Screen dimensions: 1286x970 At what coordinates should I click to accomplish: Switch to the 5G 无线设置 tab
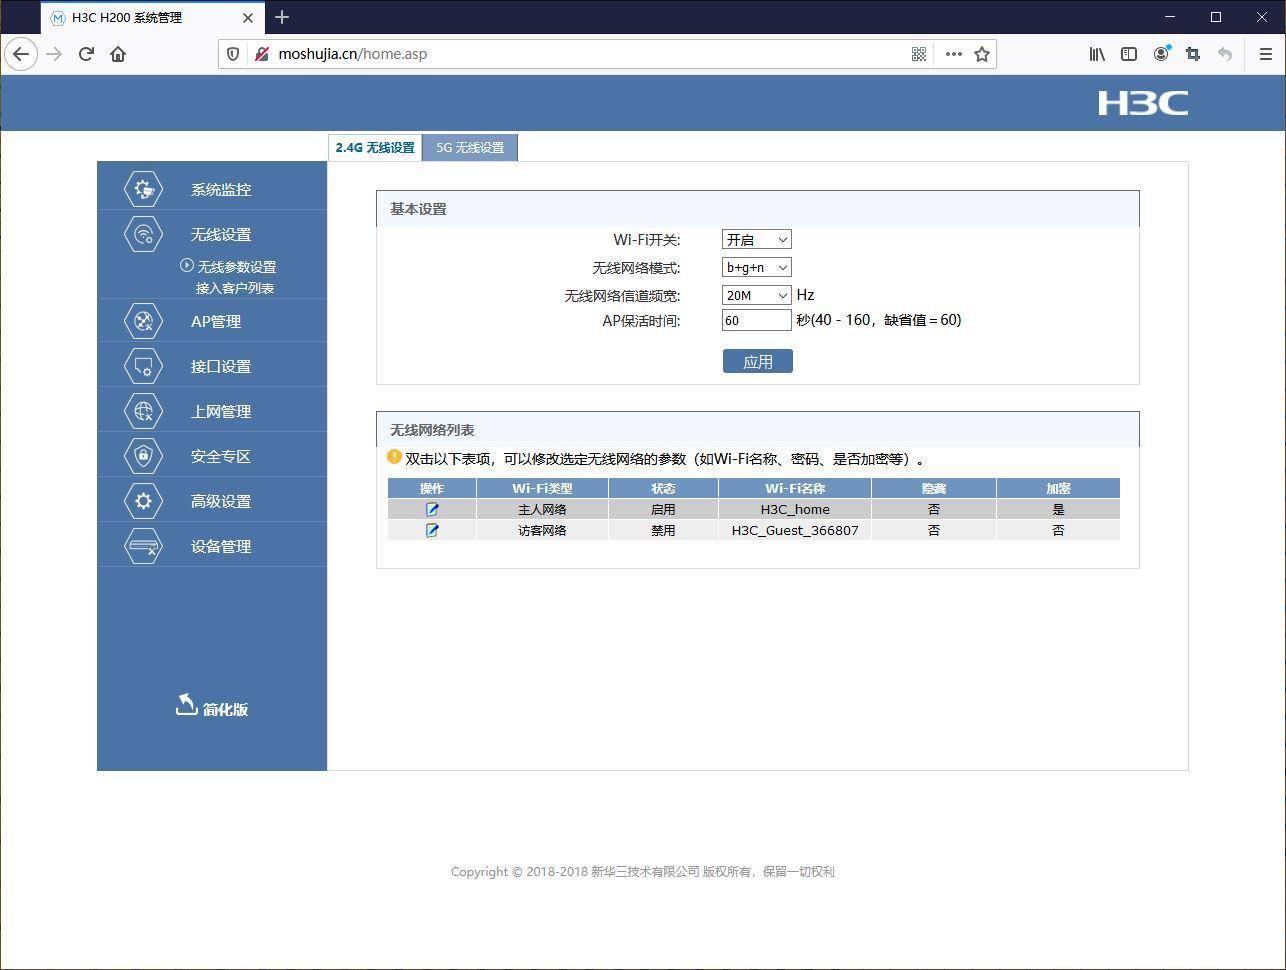tap(470, 147)
